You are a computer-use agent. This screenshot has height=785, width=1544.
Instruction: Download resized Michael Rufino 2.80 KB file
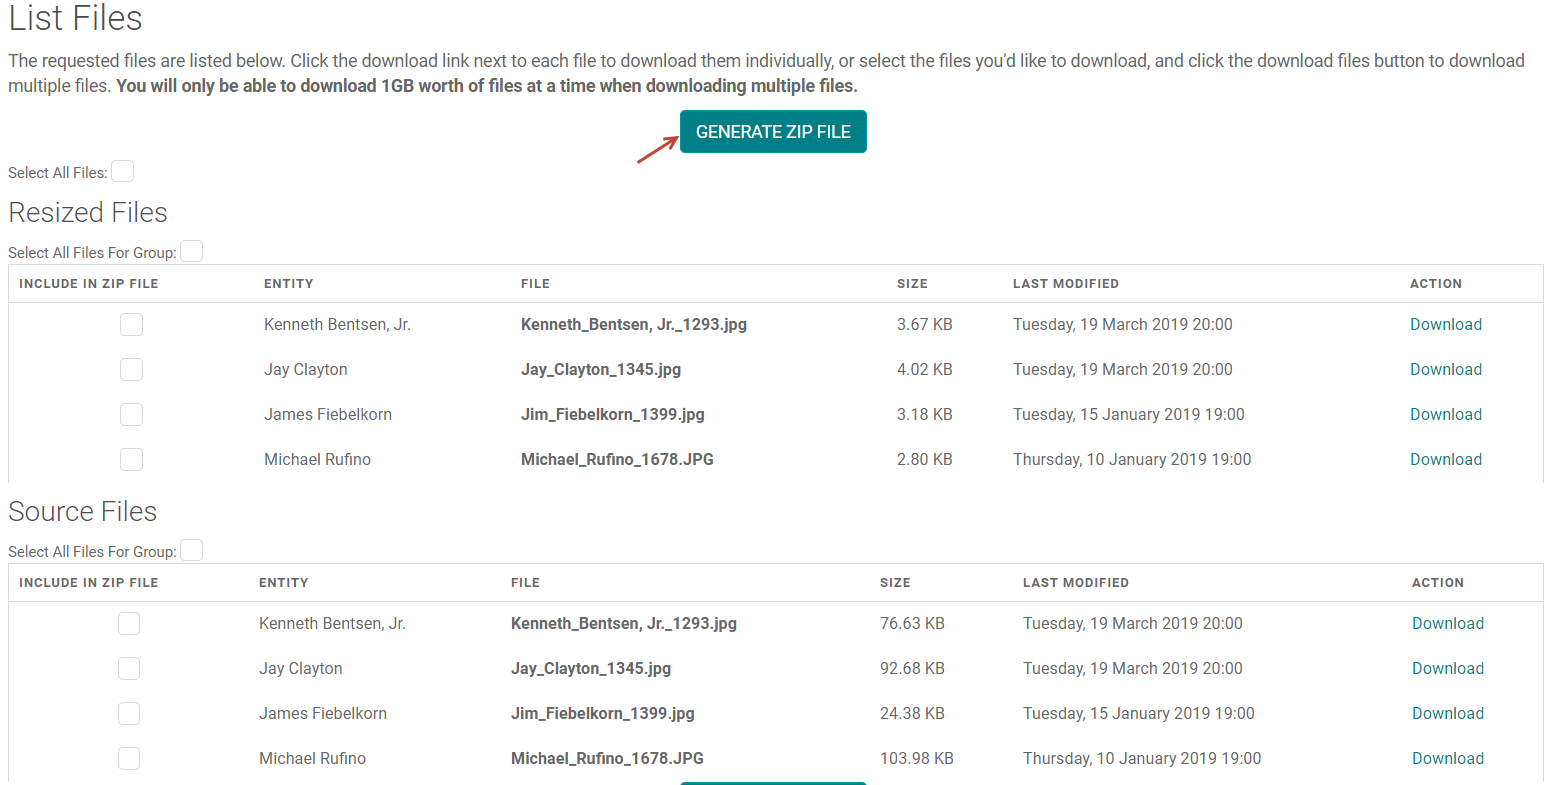click(1445, 460)
